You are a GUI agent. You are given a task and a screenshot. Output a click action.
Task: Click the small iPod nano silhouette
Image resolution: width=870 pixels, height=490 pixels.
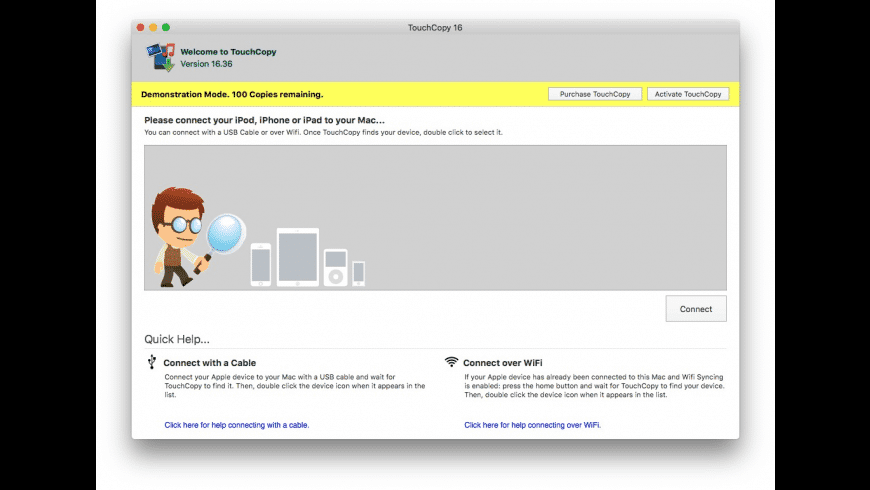[x=358, y=274]
